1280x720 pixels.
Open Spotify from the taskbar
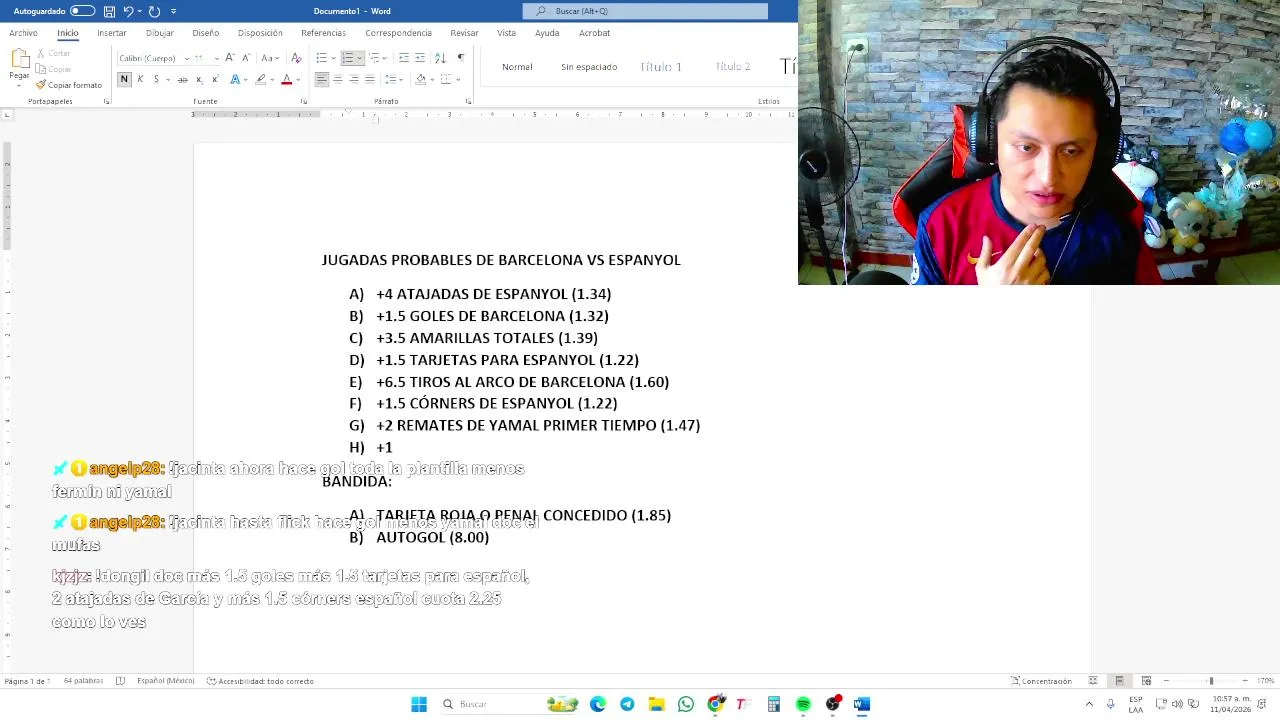[803, 704]
